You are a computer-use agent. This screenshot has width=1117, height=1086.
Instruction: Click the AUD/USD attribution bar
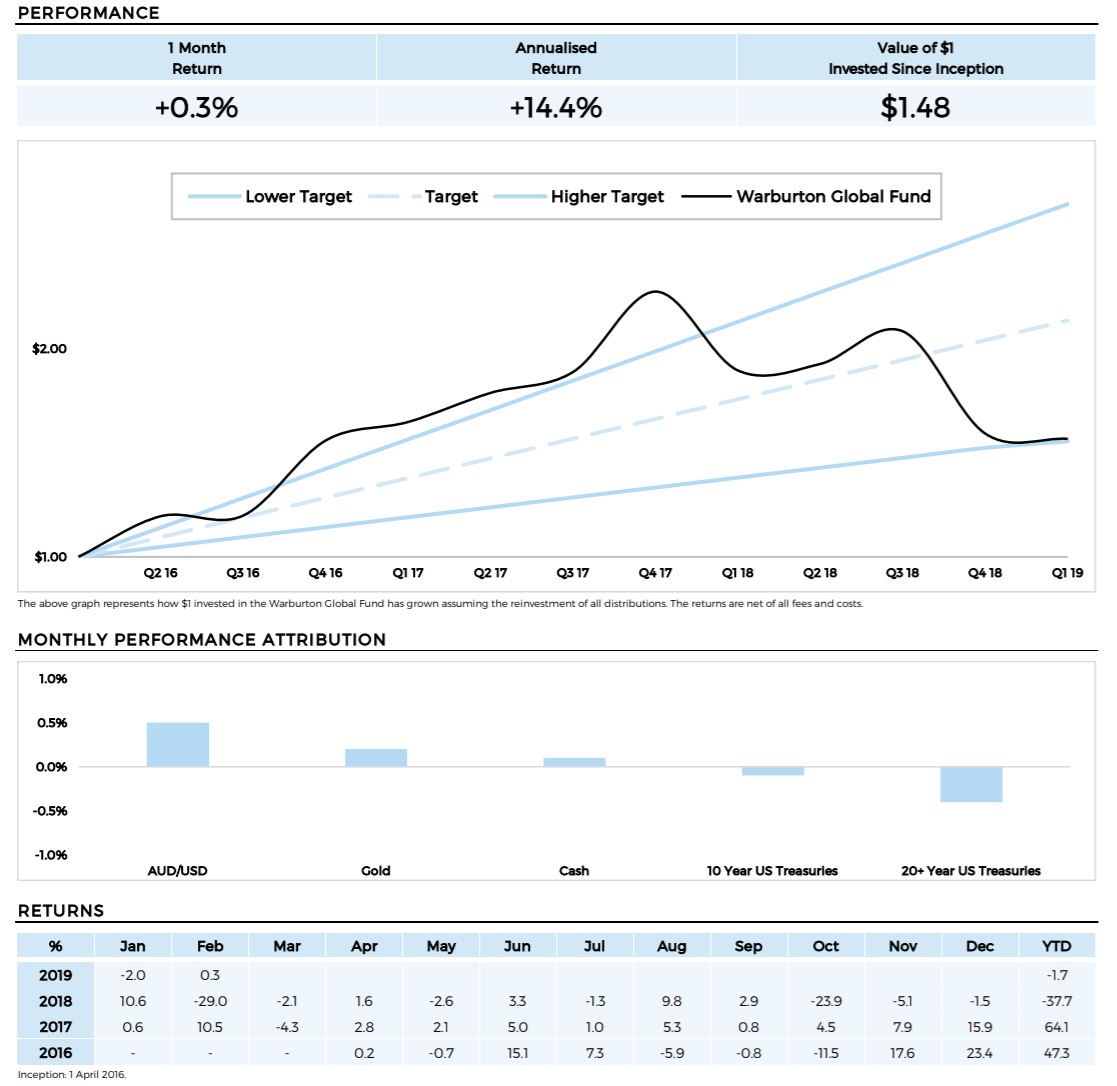coord(178,745)
